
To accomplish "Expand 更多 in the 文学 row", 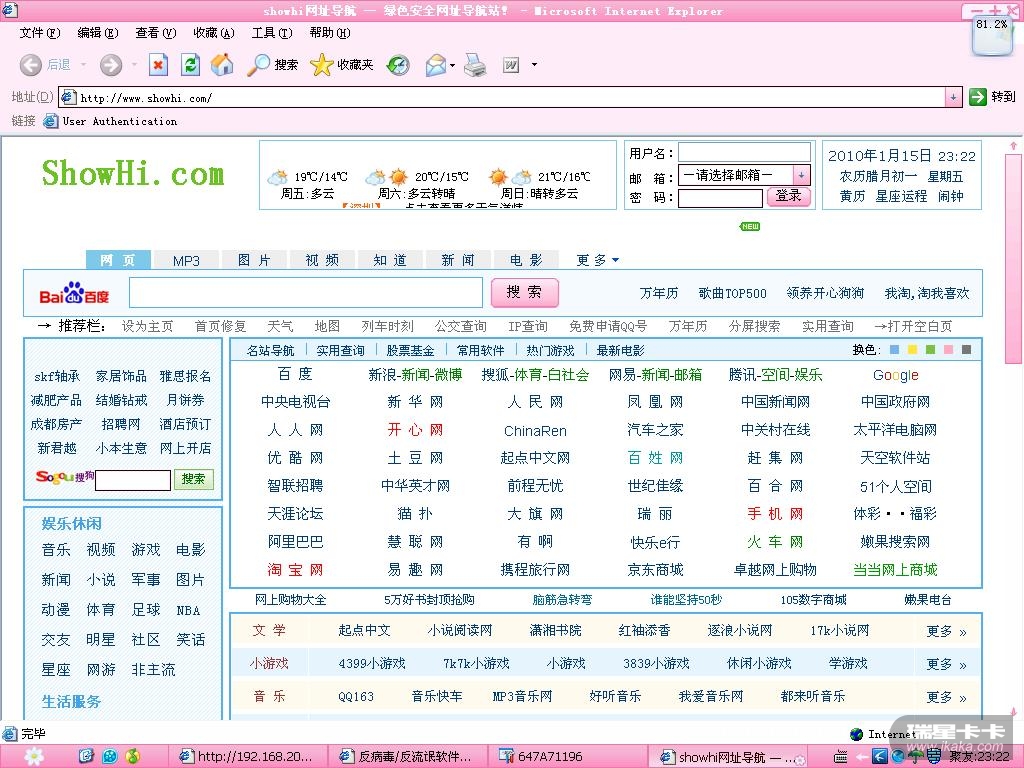I will (946, 631).
